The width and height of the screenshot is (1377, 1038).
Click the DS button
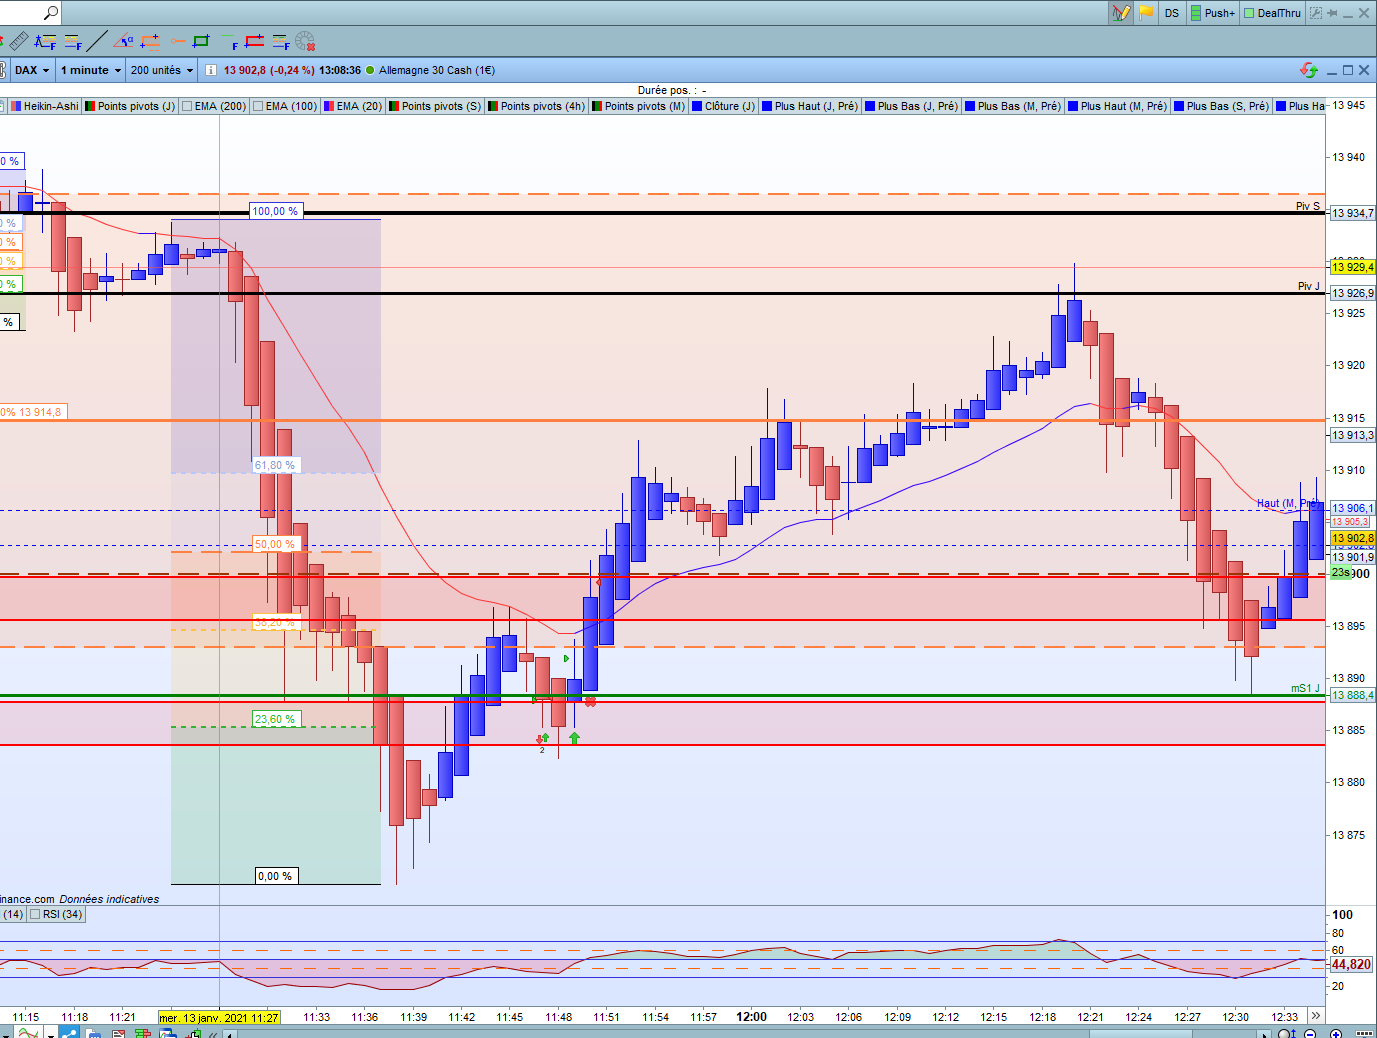tap(1172, 13)
